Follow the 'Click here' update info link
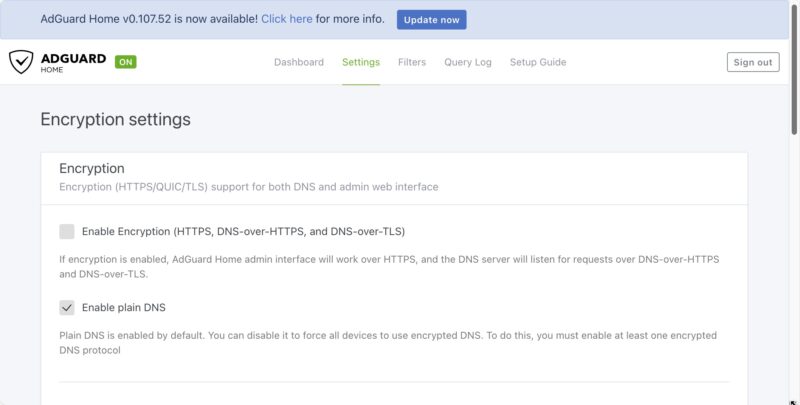 [287, 19]
